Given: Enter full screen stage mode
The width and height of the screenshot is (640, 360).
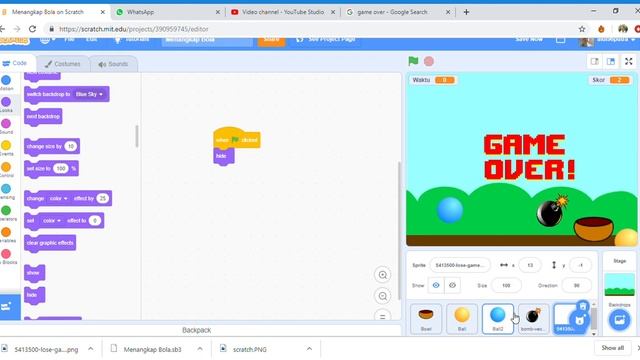Looking at the screenshot, I should click(x=629, y=62).
